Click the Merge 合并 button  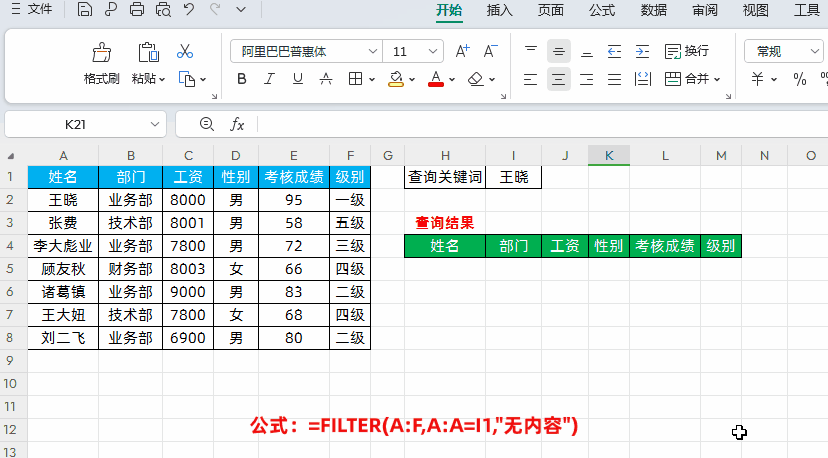point(686,79)
